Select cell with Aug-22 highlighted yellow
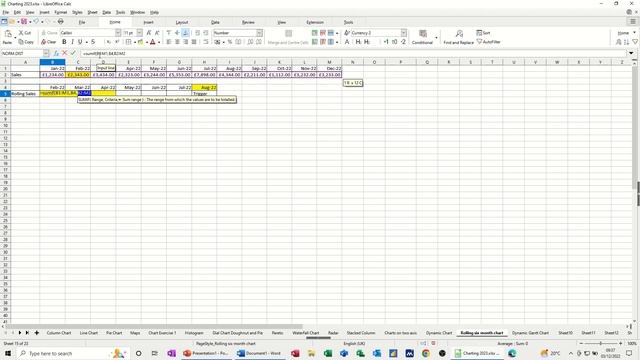640x360 pixels. pos(204,87)
